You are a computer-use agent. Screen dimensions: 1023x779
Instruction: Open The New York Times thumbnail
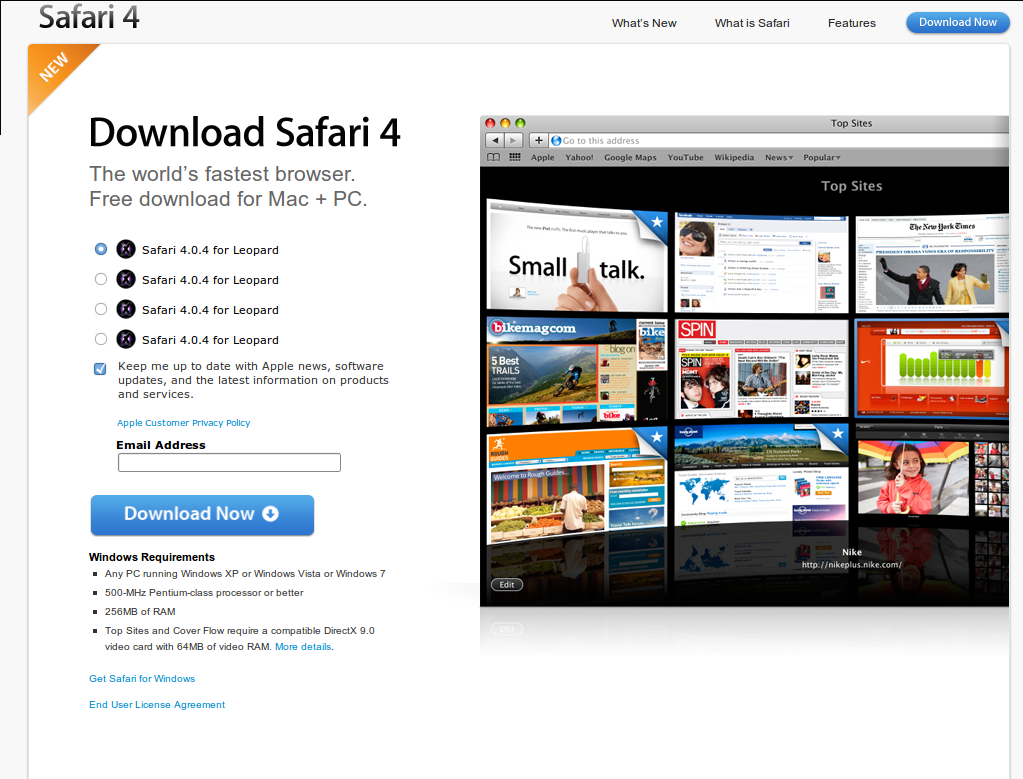click(x=932, y=263)
